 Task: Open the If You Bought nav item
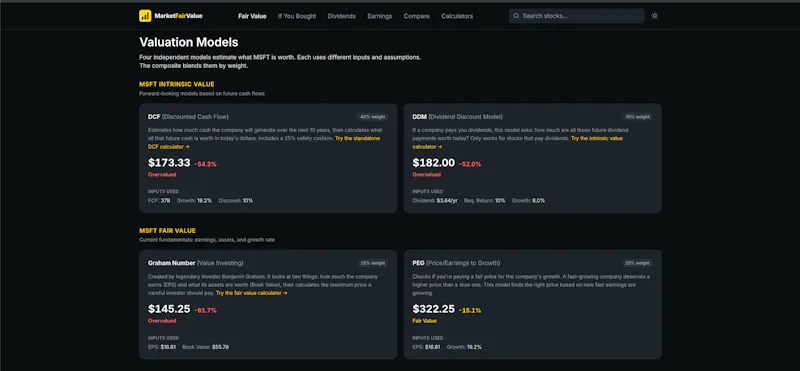pos(297,16)
